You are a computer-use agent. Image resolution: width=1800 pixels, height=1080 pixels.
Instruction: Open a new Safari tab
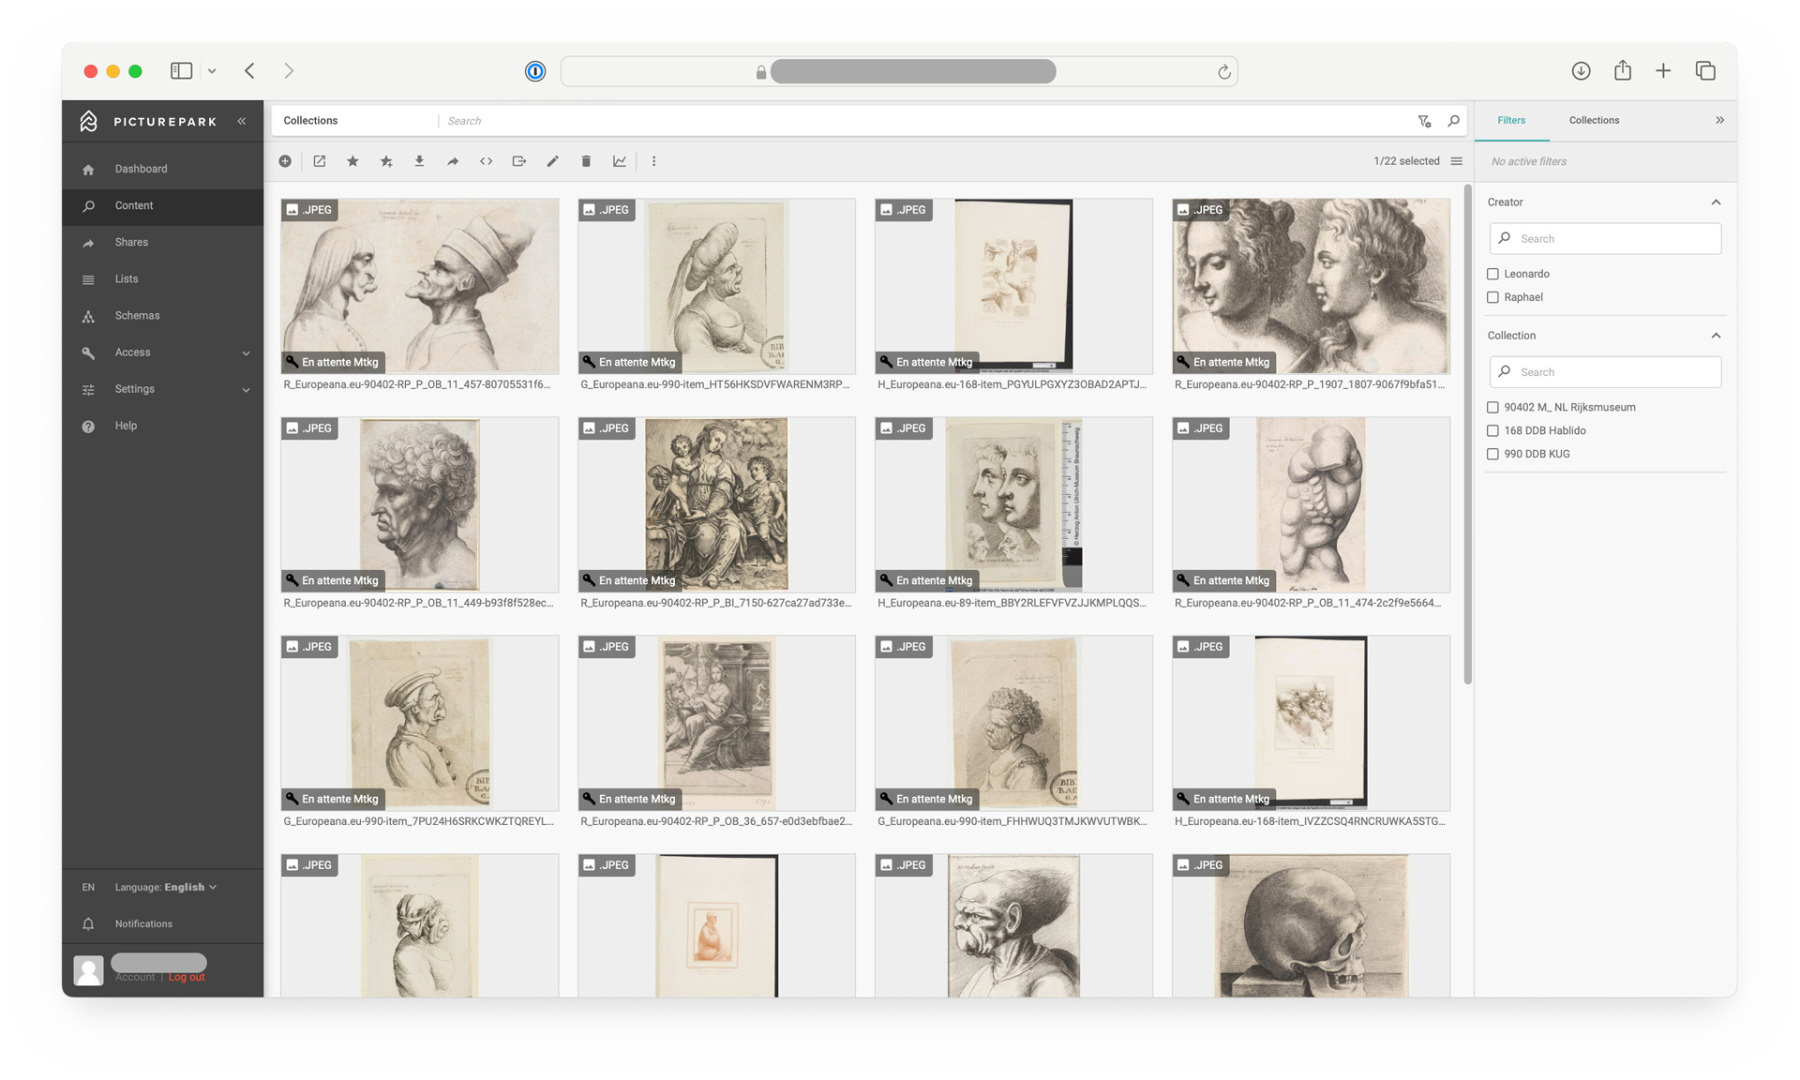tap(1663, 70)
